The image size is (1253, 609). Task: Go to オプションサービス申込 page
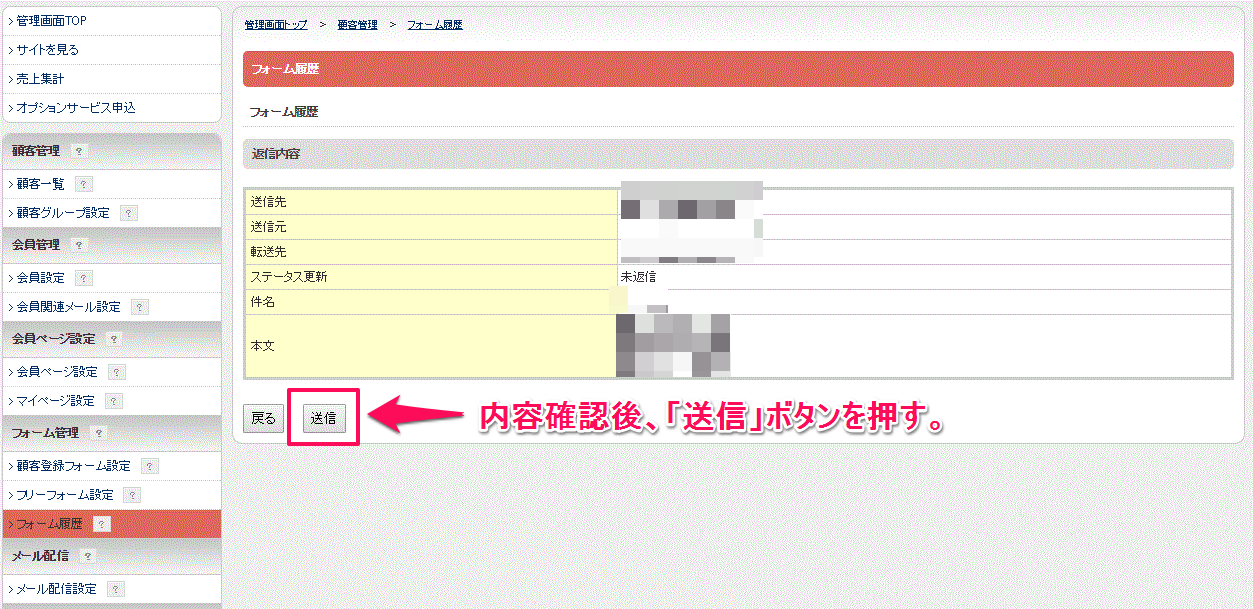(x=76, y=107)
